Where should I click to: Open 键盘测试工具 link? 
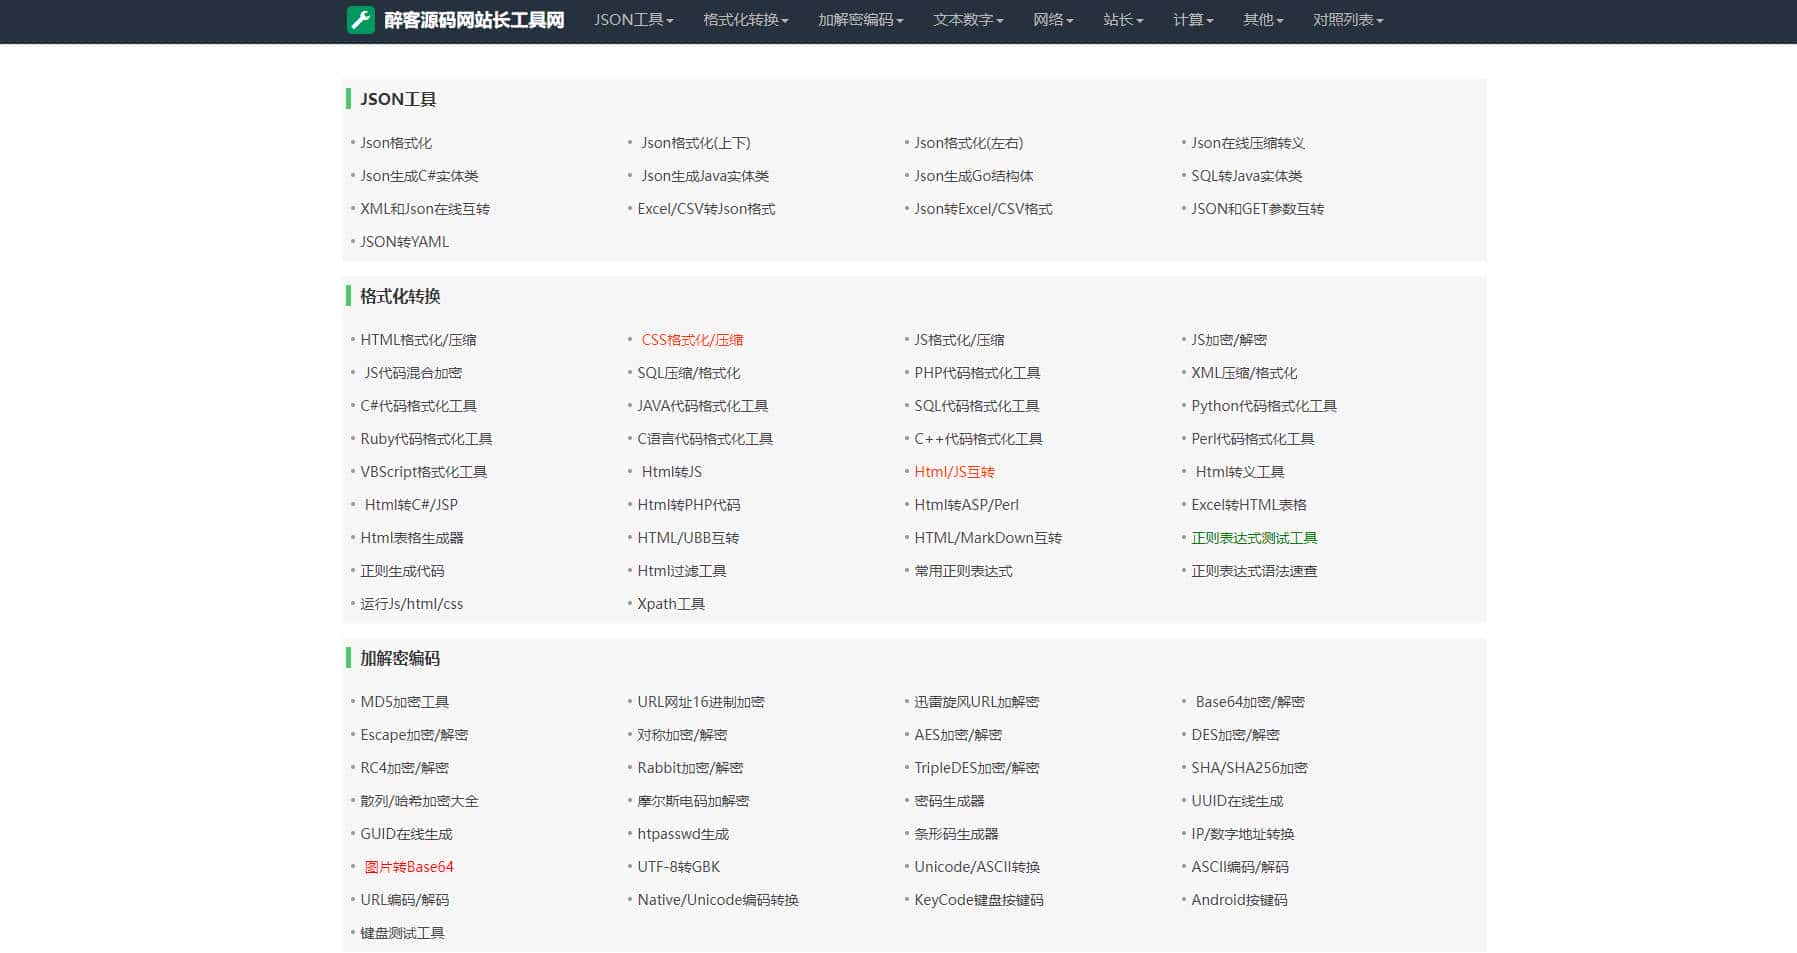coord(402,933)
